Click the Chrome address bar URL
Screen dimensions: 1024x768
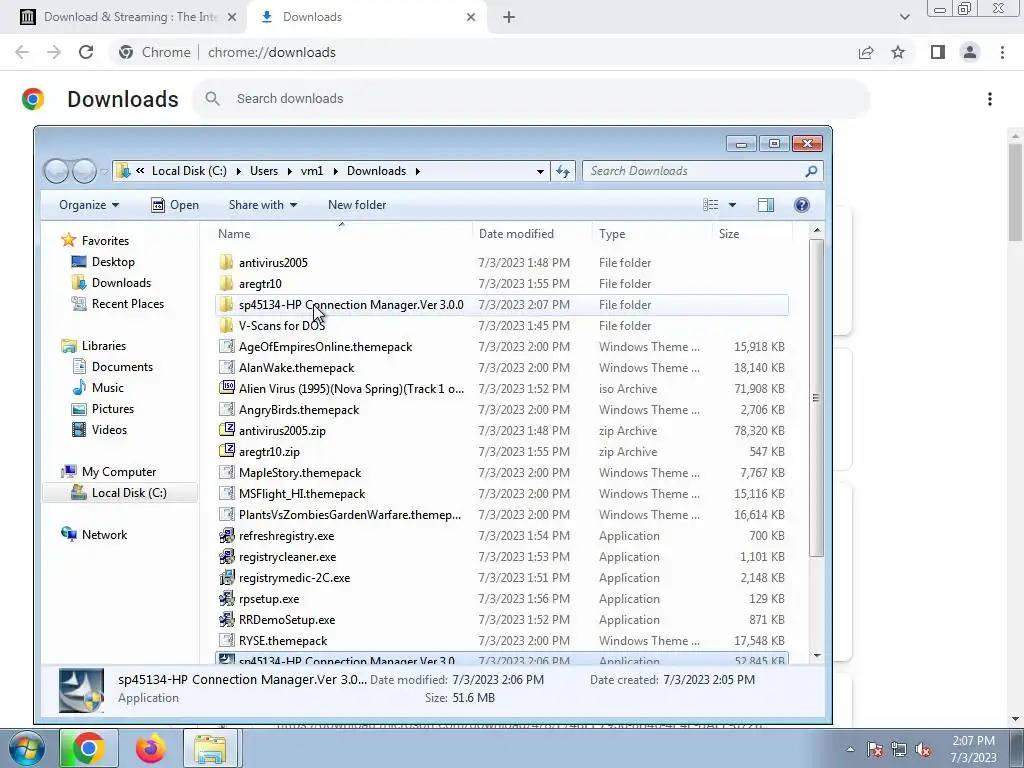[x=272, y=52]
